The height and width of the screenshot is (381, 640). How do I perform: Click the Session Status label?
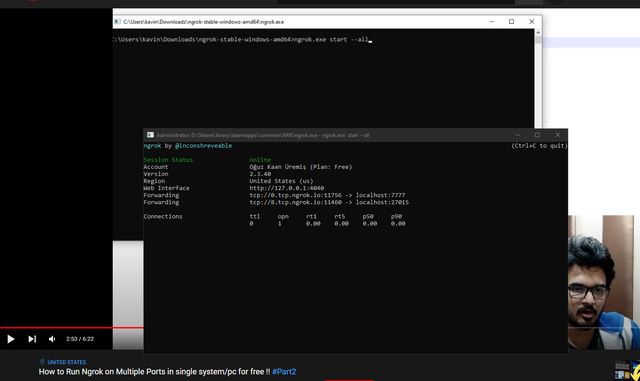point(168,160)
